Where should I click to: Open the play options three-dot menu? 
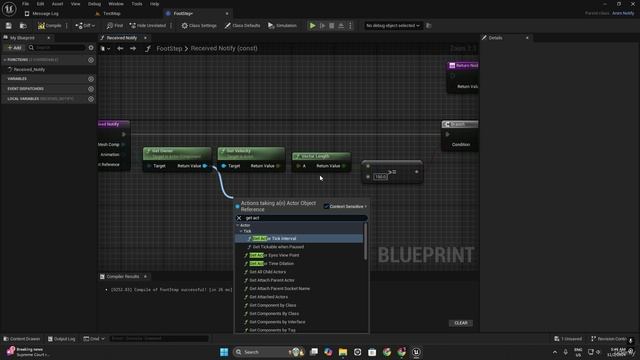coord(350,26)
